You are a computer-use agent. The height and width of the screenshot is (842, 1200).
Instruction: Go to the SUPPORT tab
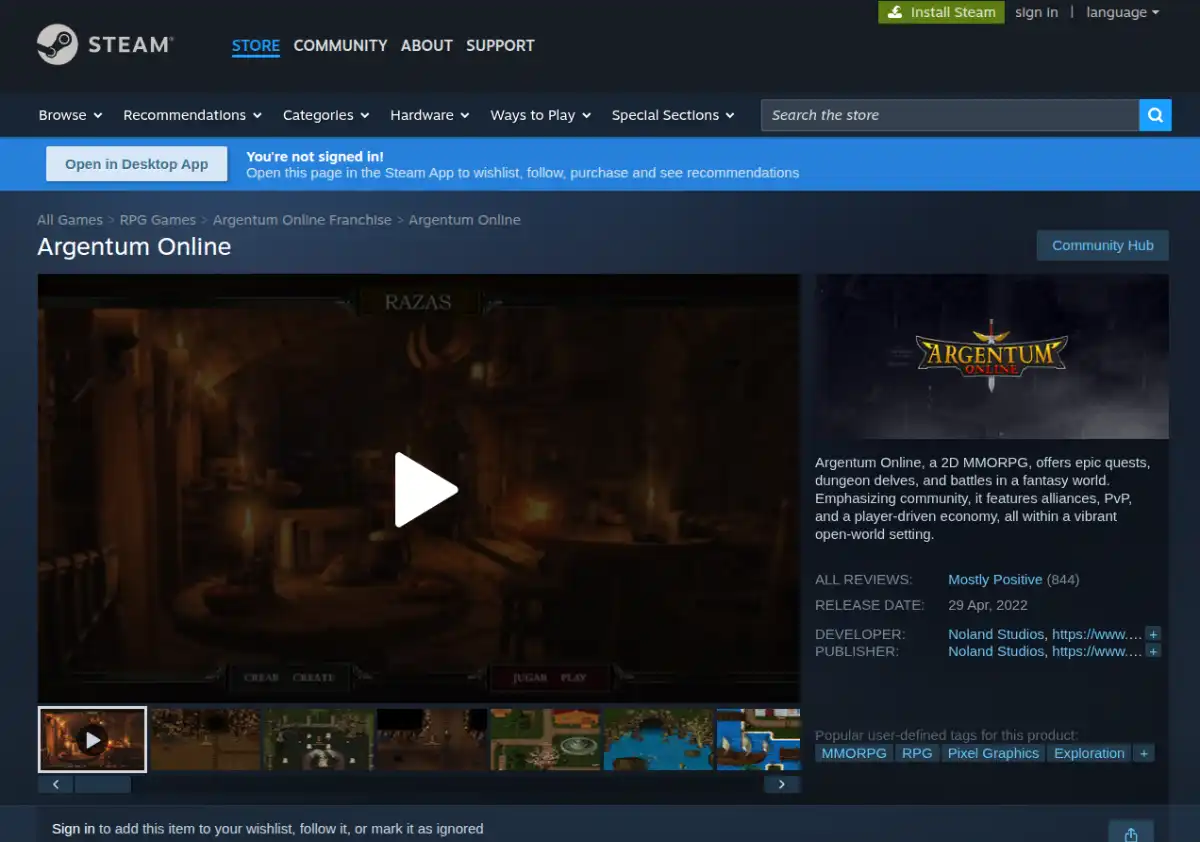coord(500,46)
